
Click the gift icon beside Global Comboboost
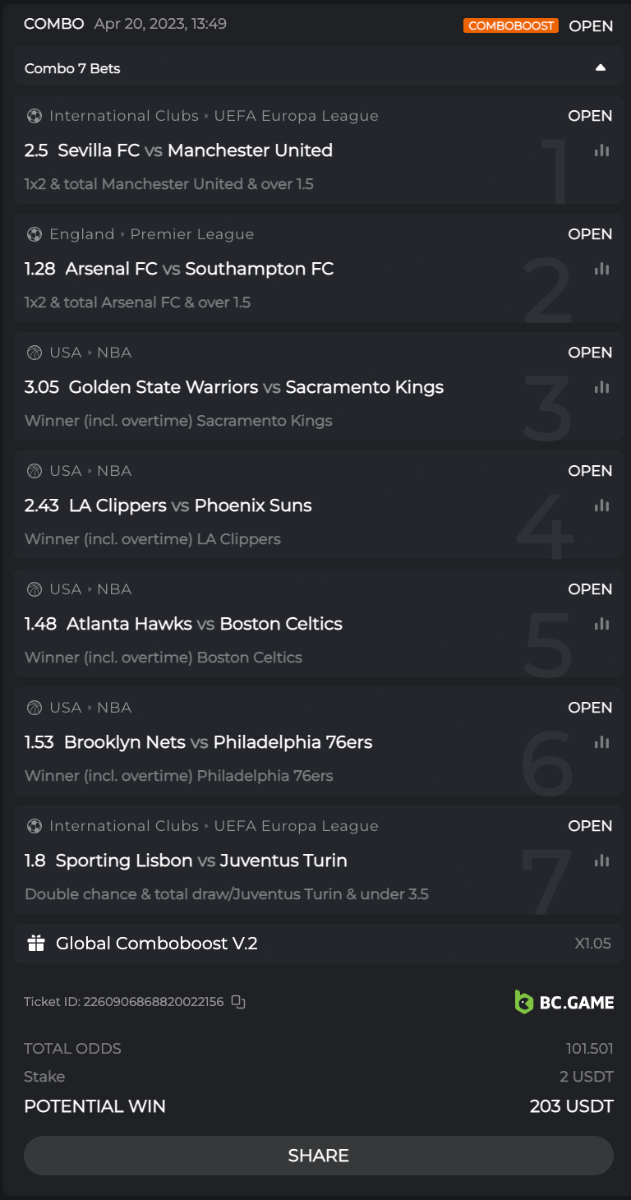36,943
